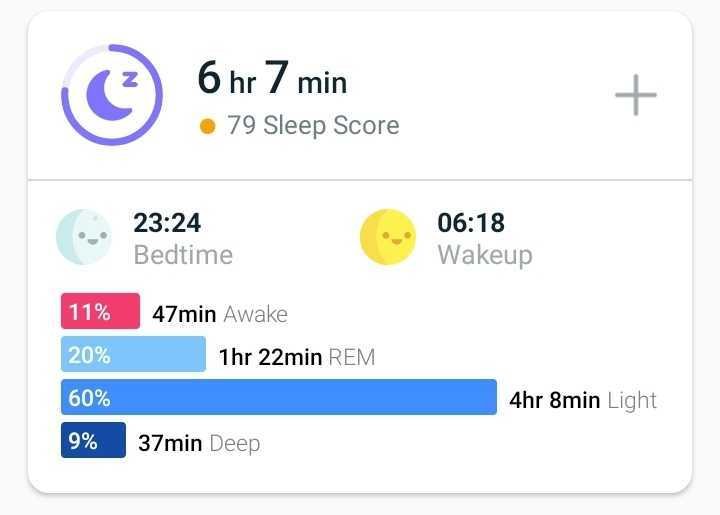Viewport: 720px width, 515px height.
Task: Tap the 23:24 bedtime value
Action: click(167, 223)
